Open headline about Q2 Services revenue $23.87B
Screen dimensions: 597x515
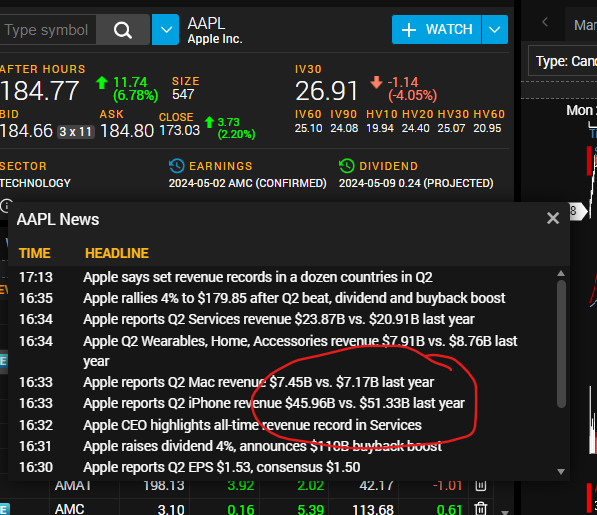279,319
